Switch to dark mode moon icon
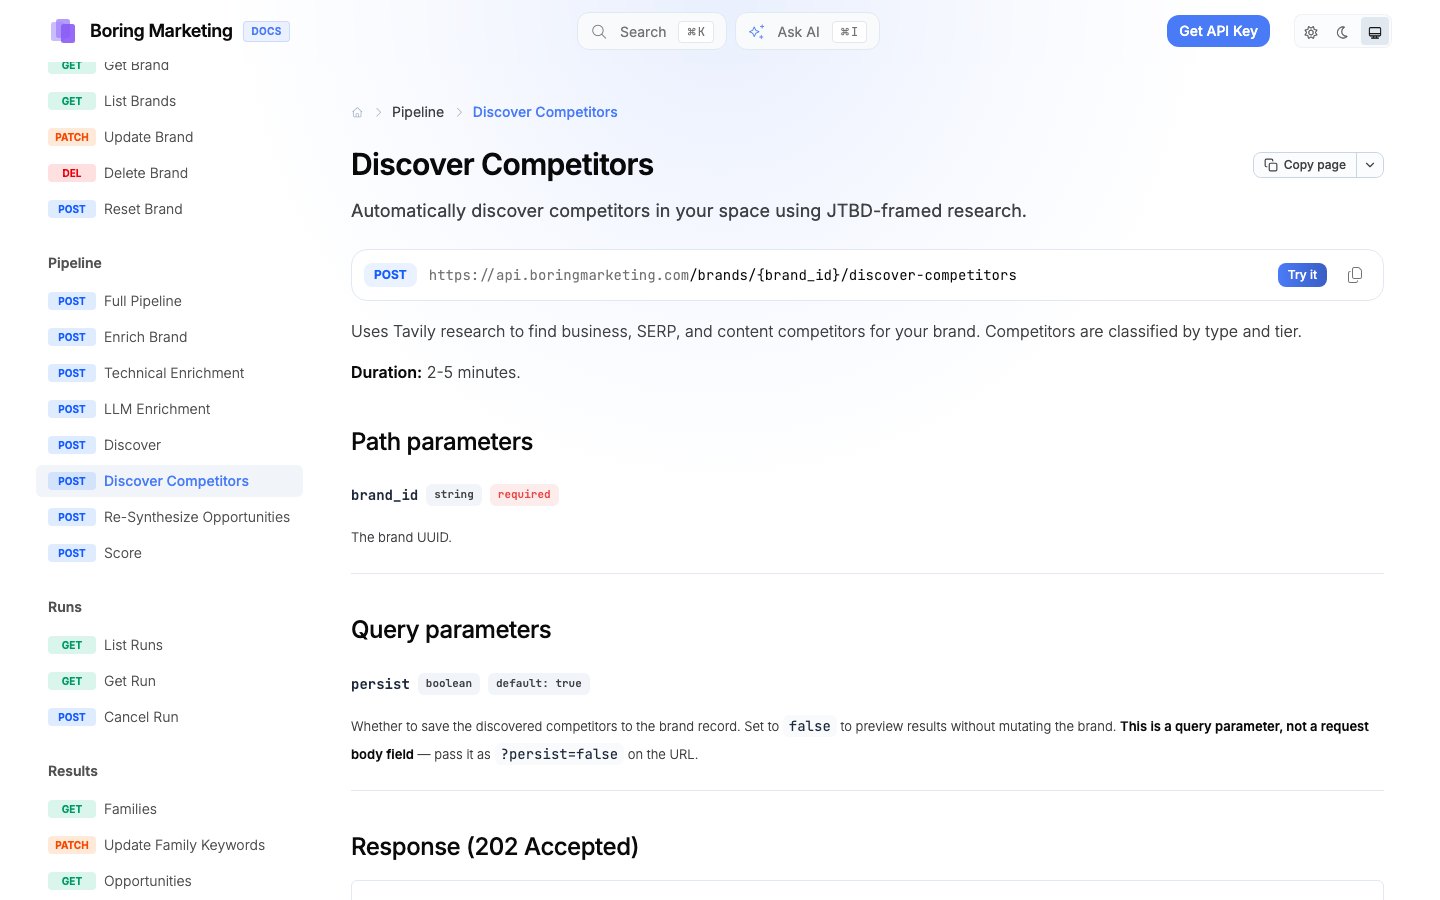1440x900 pixels. point(1343,32)
